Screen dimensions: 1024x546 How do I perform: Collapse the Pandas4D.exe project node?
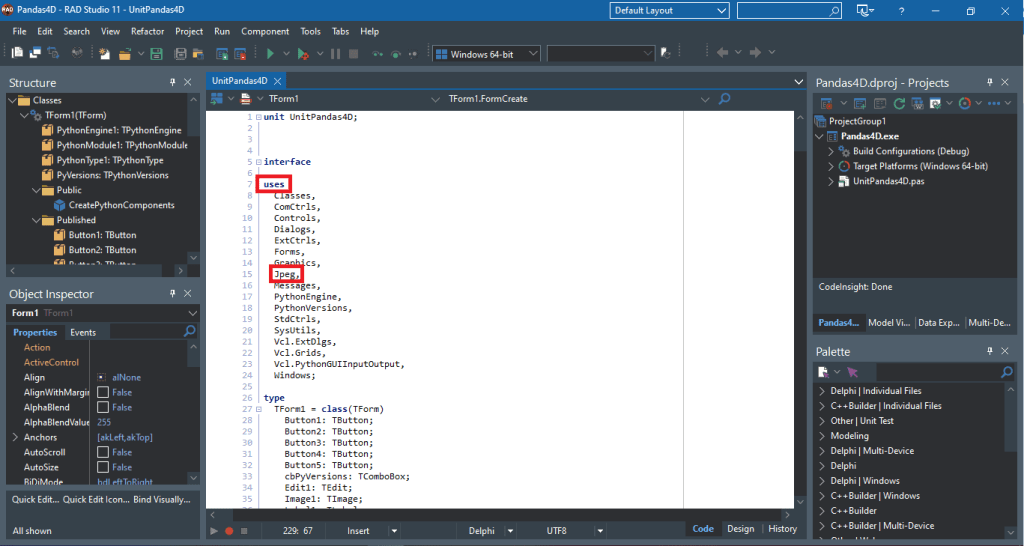click(x=819, y=136)
